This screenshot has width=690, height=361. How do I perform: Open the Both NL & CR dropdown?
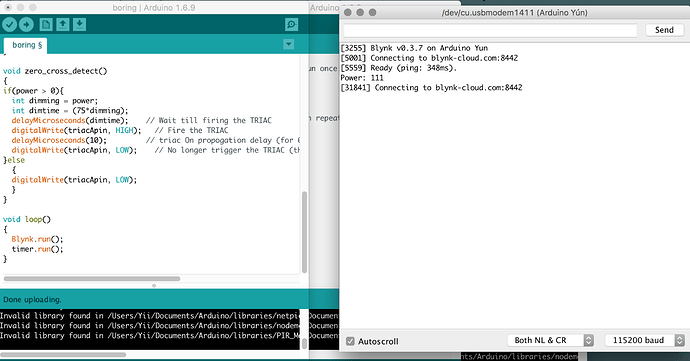(x=551, y=340)
